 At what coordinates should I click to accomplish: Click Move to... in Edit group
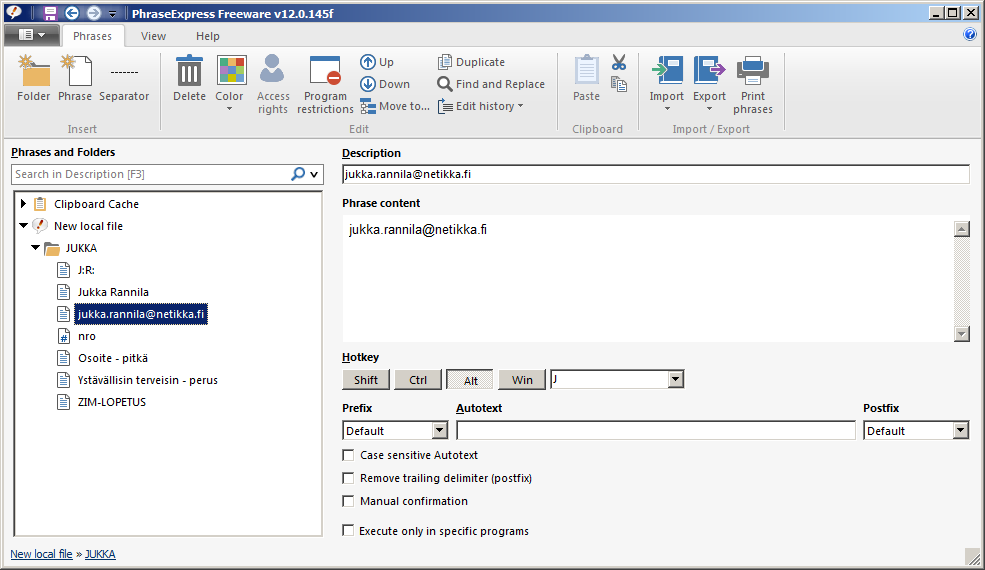[x=395, y=106]
